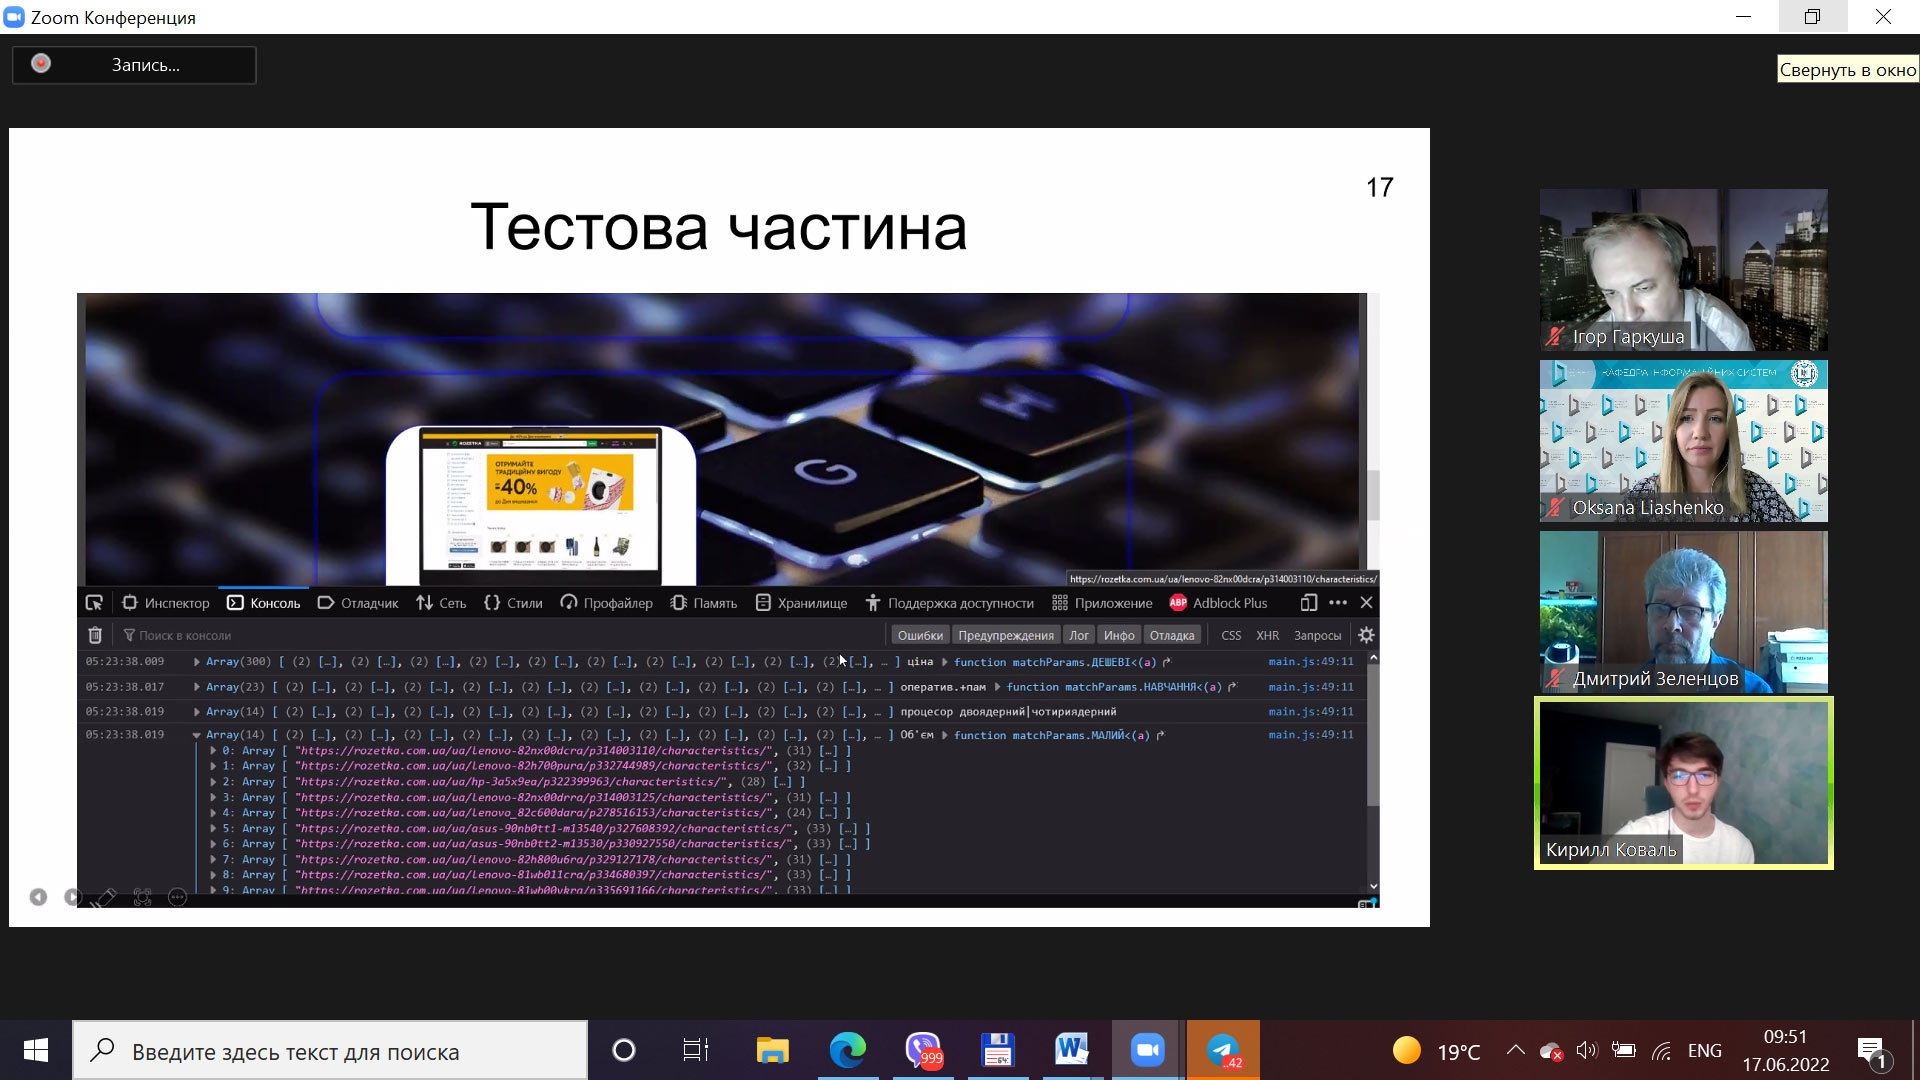
Task: Expand array item 0 lenovo-82nx00dcra
Action: [213, 751]
